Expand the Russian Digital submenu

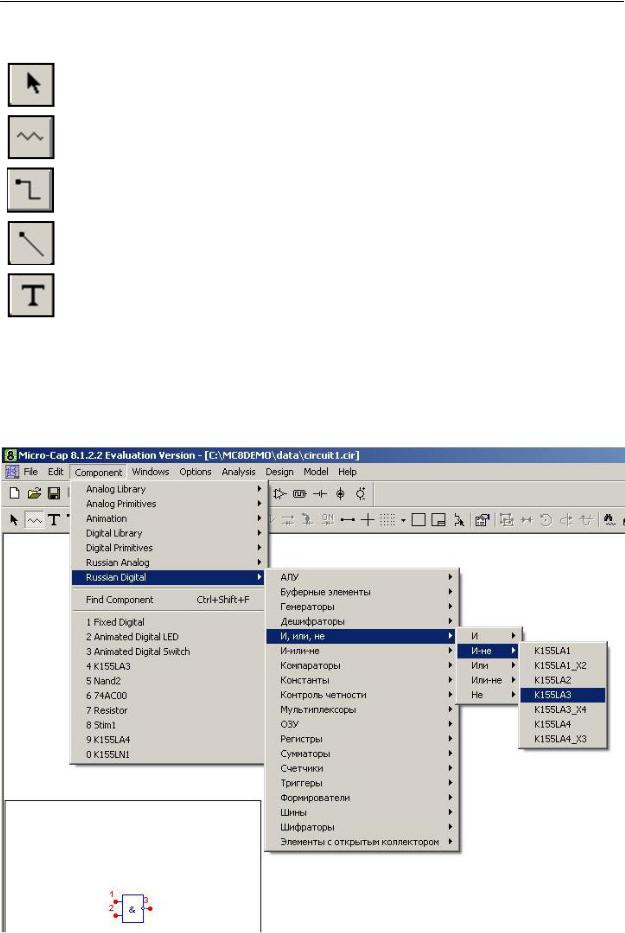click(167, 577)
